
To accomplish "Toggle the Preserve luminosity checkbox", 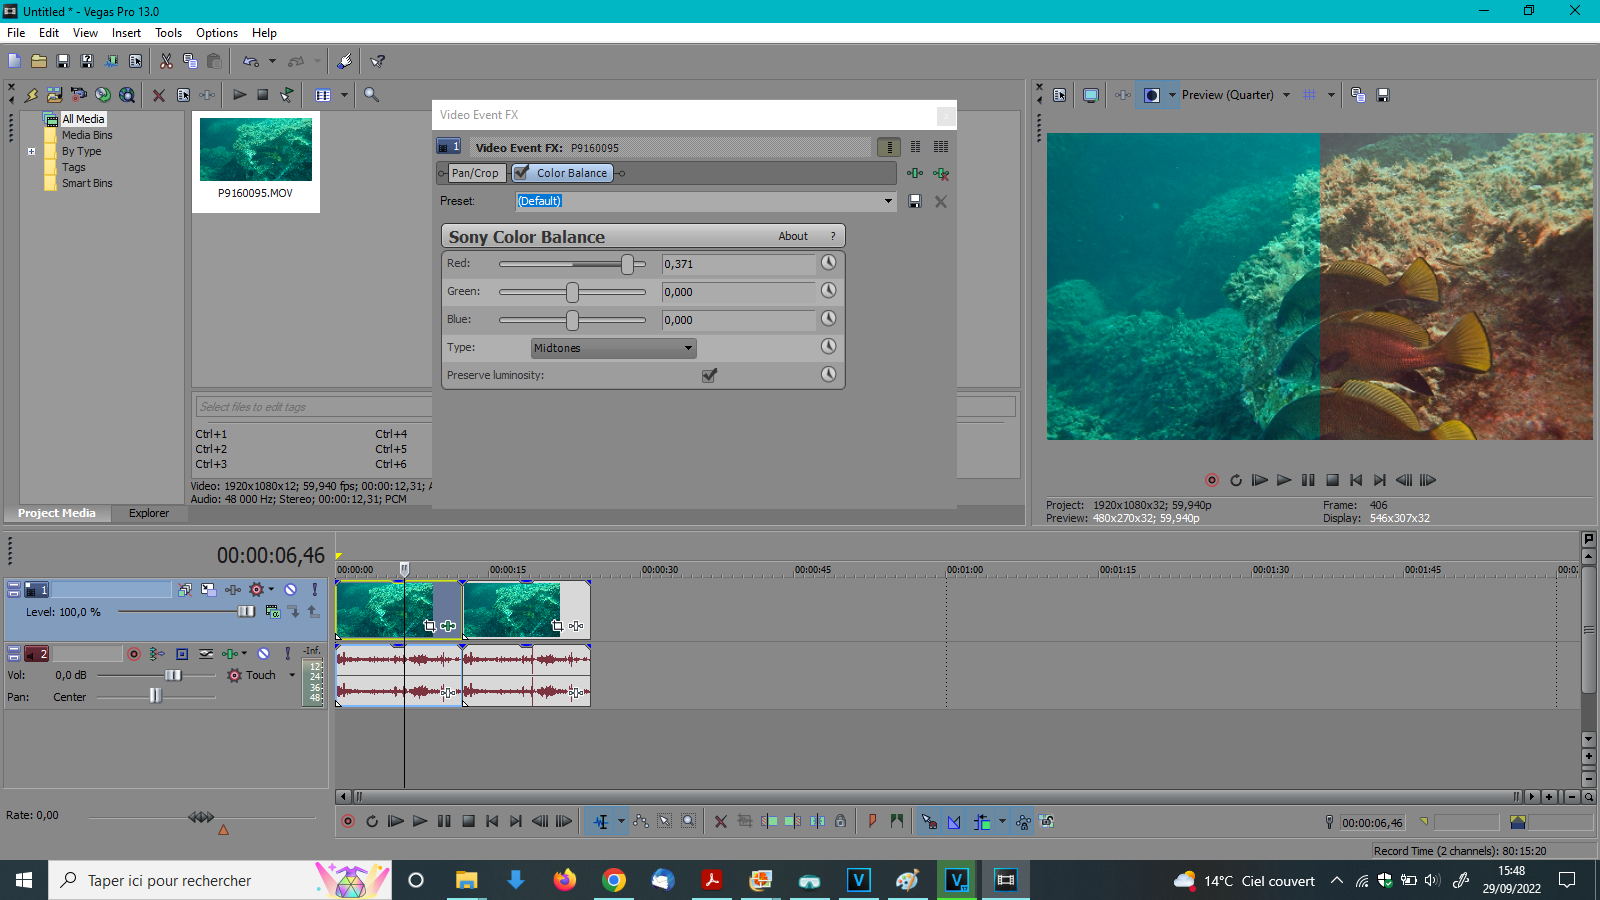I will (709, 375).
